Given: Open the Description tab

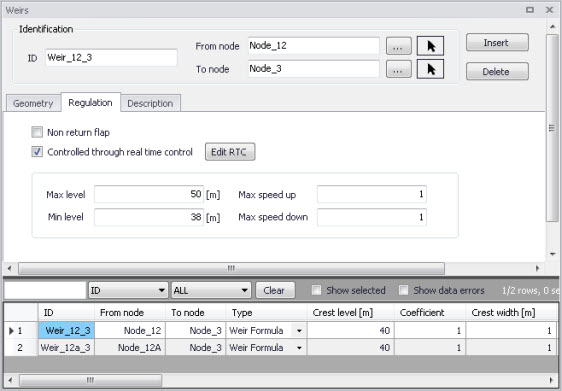Looking at the screenshot, I should click(150, 104).
